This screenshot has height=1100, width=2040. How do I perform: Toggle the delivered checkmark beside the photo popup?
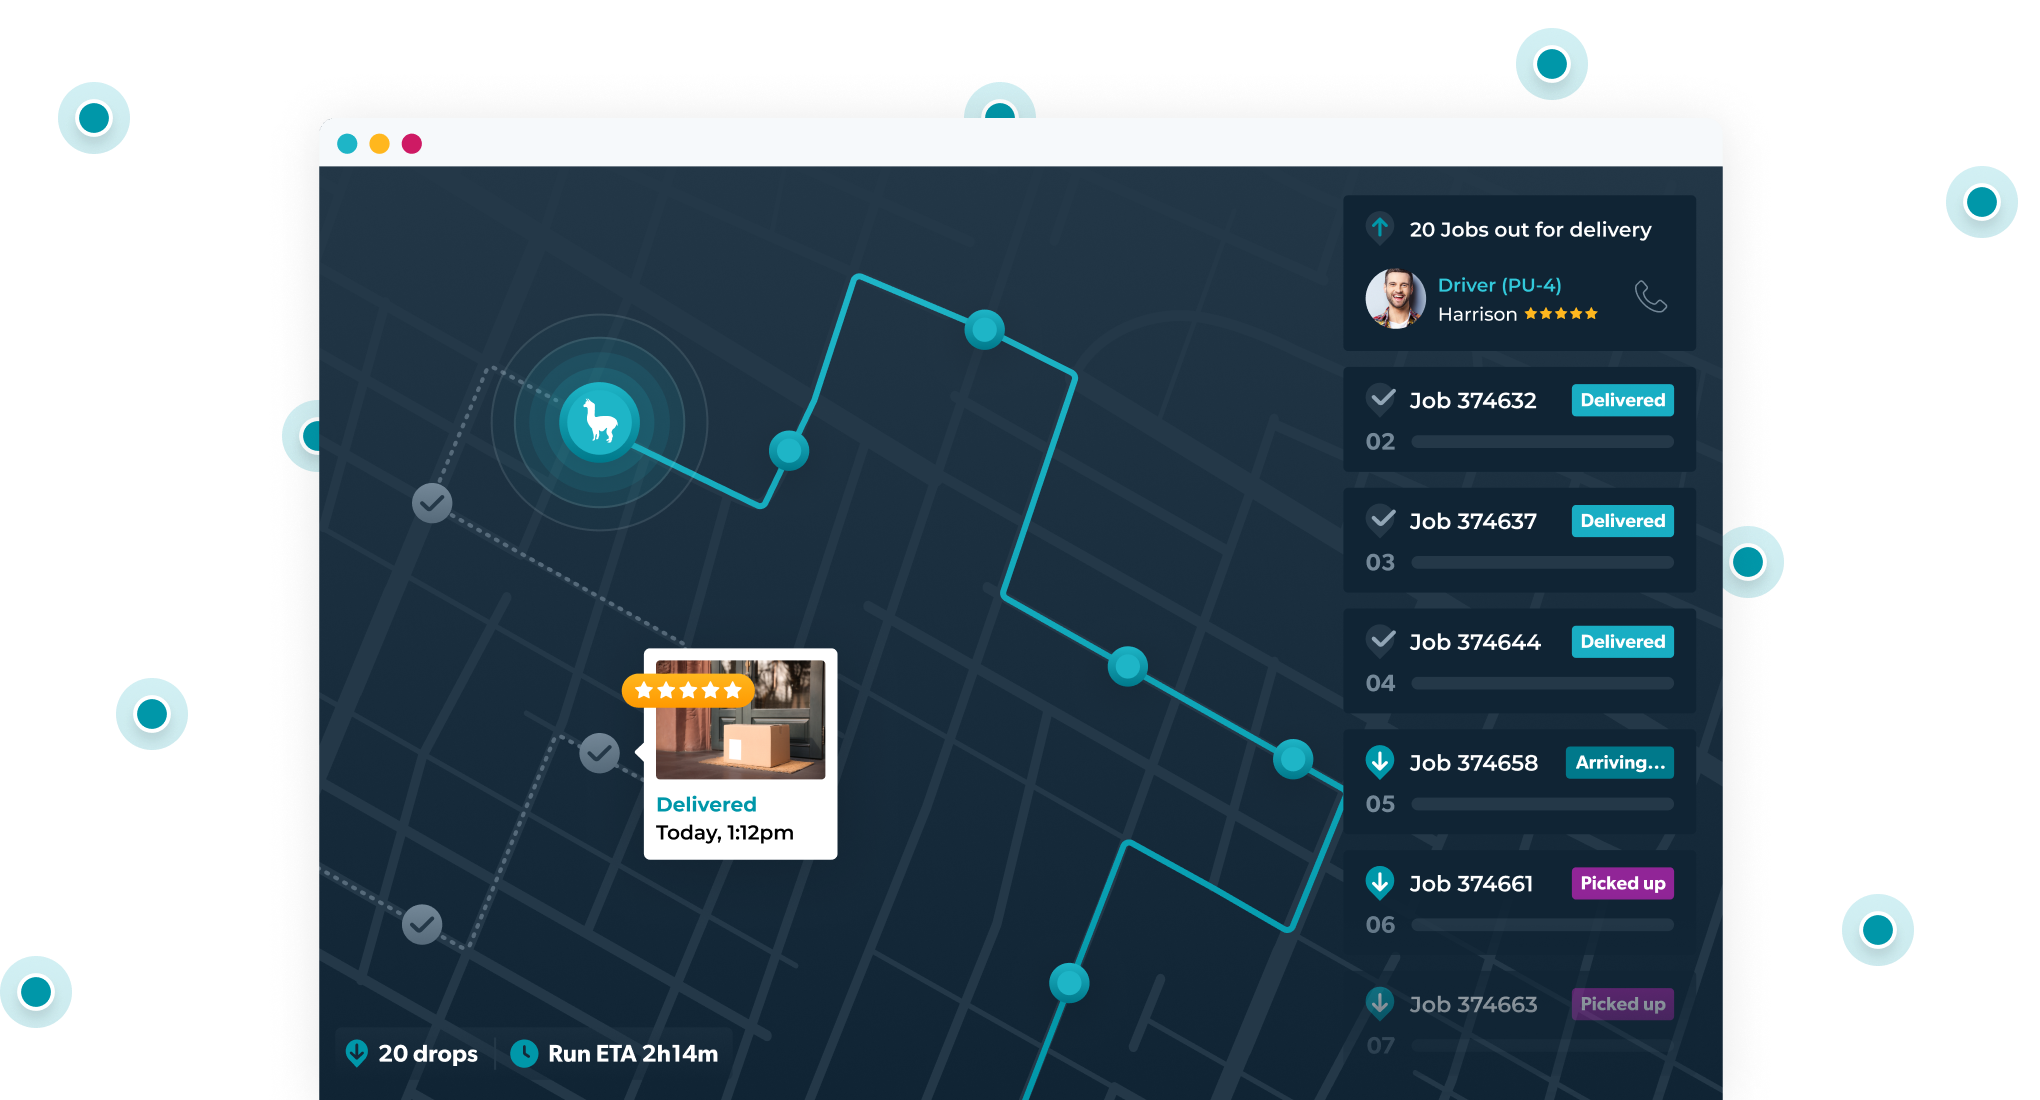click(x=600, y=752)
